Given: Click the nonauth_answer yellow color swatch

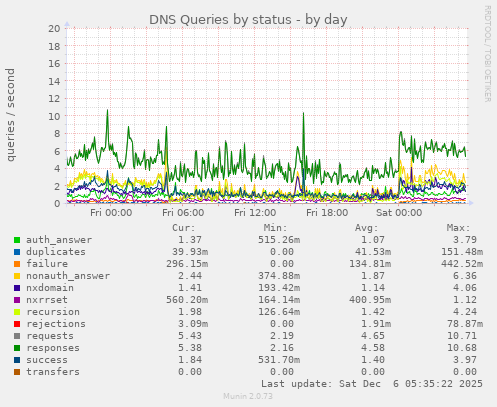Looking at the screenshot, I should [17, 276].
